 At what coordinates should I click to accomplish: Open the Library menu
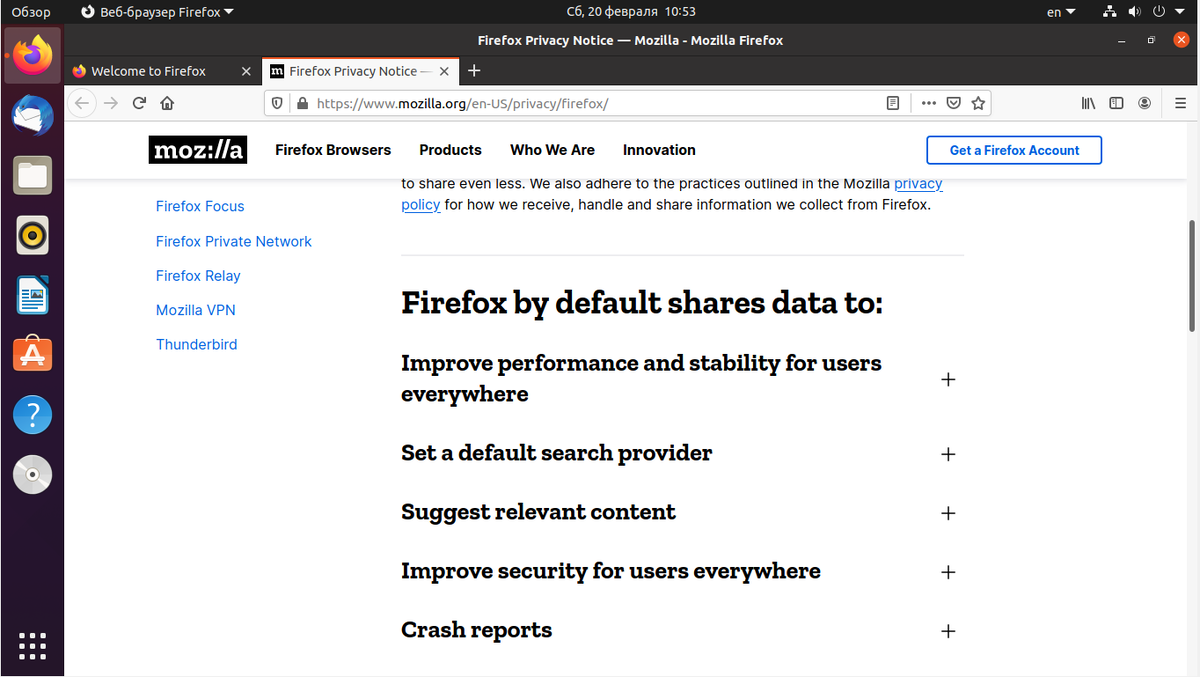pyautogui.click(x=1089, y=103)
